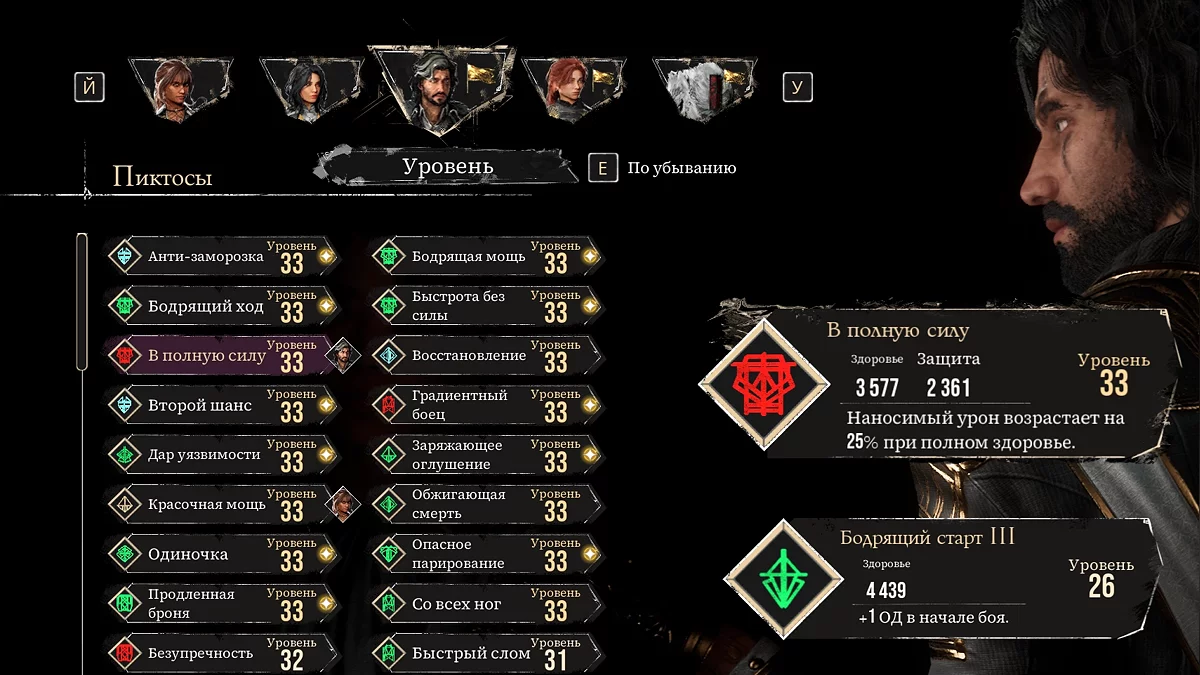Select the red icon of В полную силу
The height and width of the screenshot is (675, 1200).
[125, 356]
